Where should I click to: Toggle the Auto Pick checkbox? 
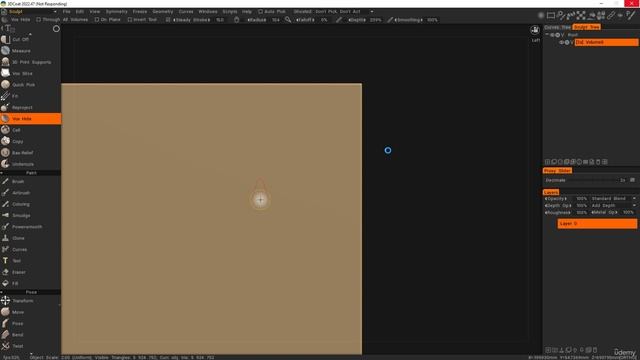260,11
